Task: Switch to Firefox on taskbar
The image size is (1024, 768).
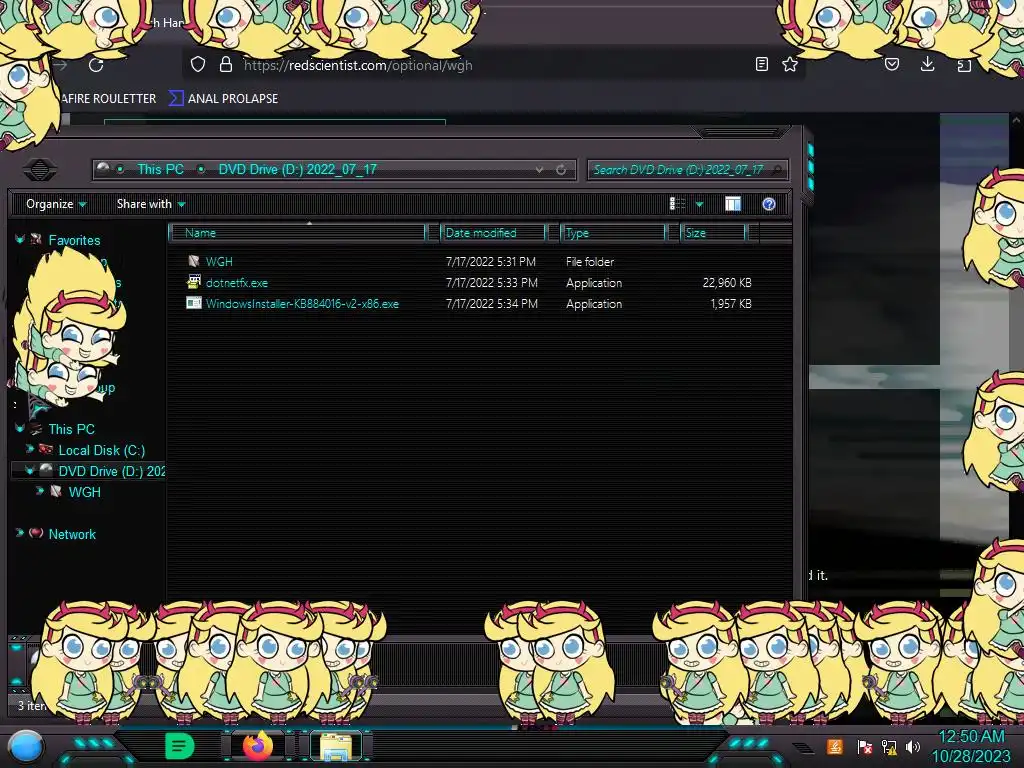Action: (x=258, y=746)
